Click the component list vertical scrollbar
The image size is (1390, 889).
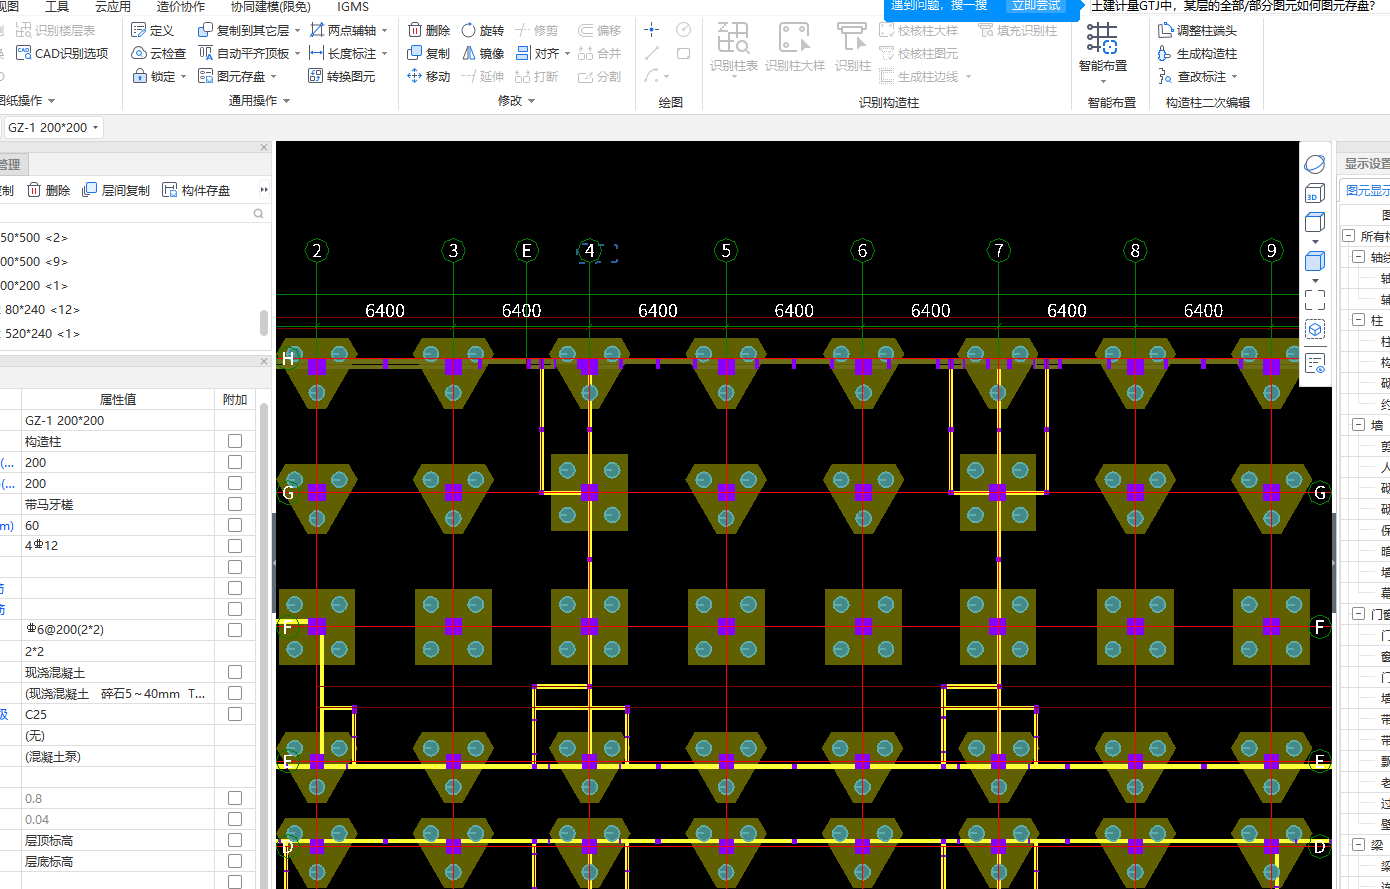pos(264,322)
